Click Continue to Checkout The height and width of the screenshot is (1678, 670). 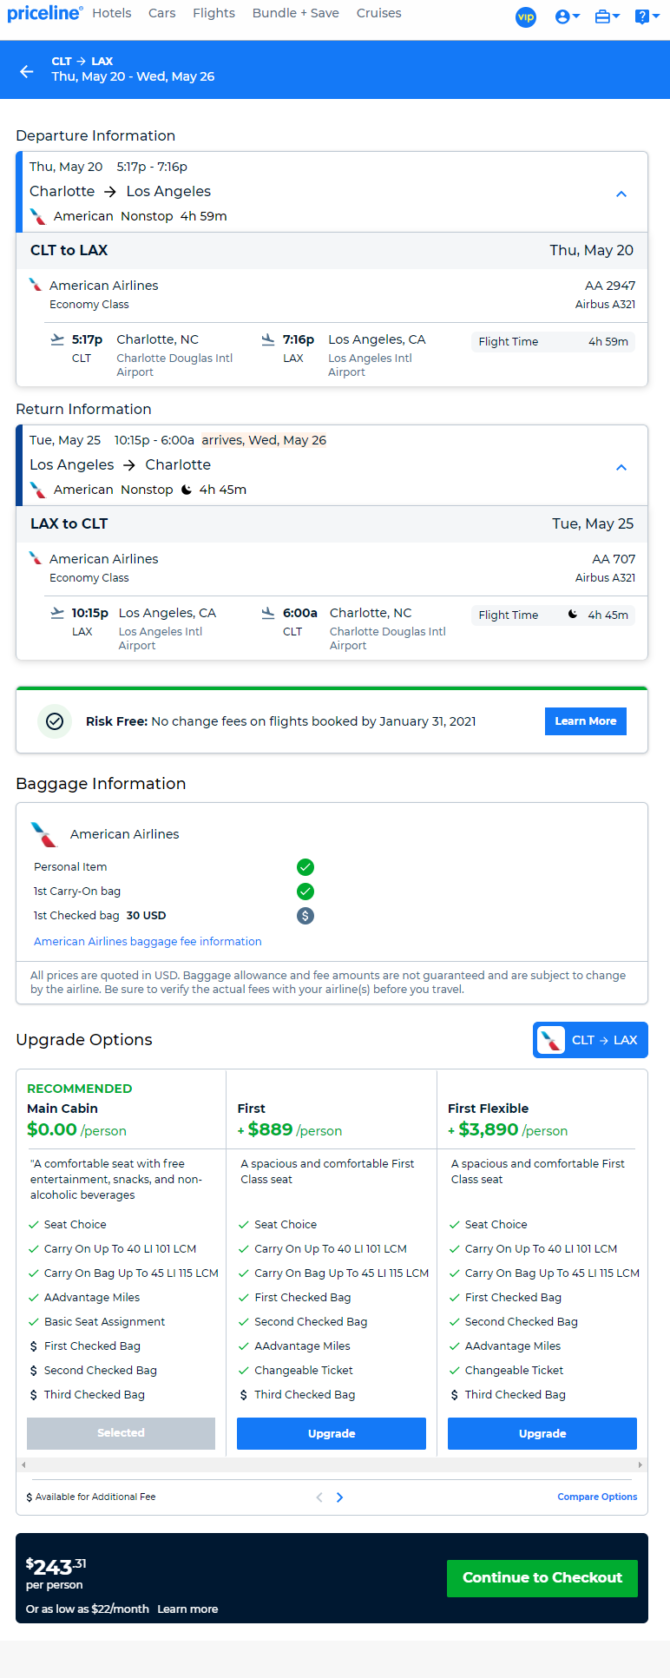point(542,1577)
